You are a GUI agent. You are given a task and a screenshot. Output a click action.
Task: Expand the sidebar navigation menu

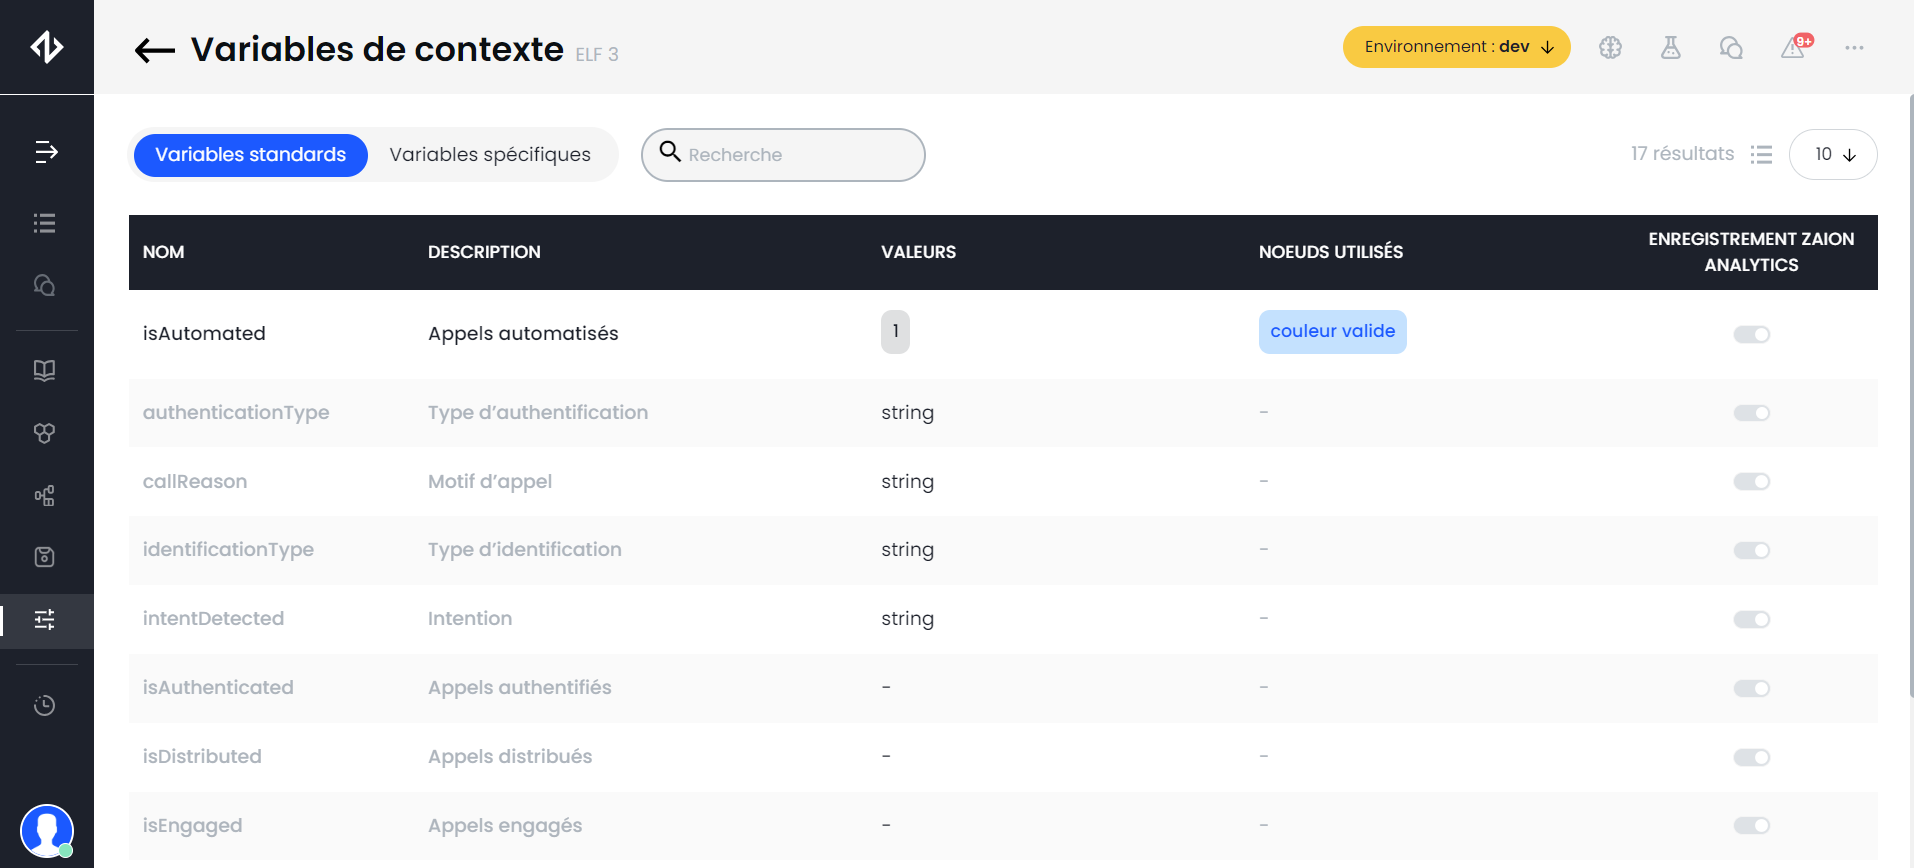click(46, 152)
